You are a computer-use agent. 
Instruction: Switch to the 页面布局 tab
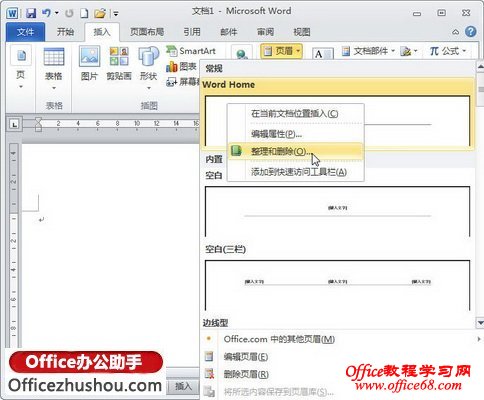[x=147, y=32]
